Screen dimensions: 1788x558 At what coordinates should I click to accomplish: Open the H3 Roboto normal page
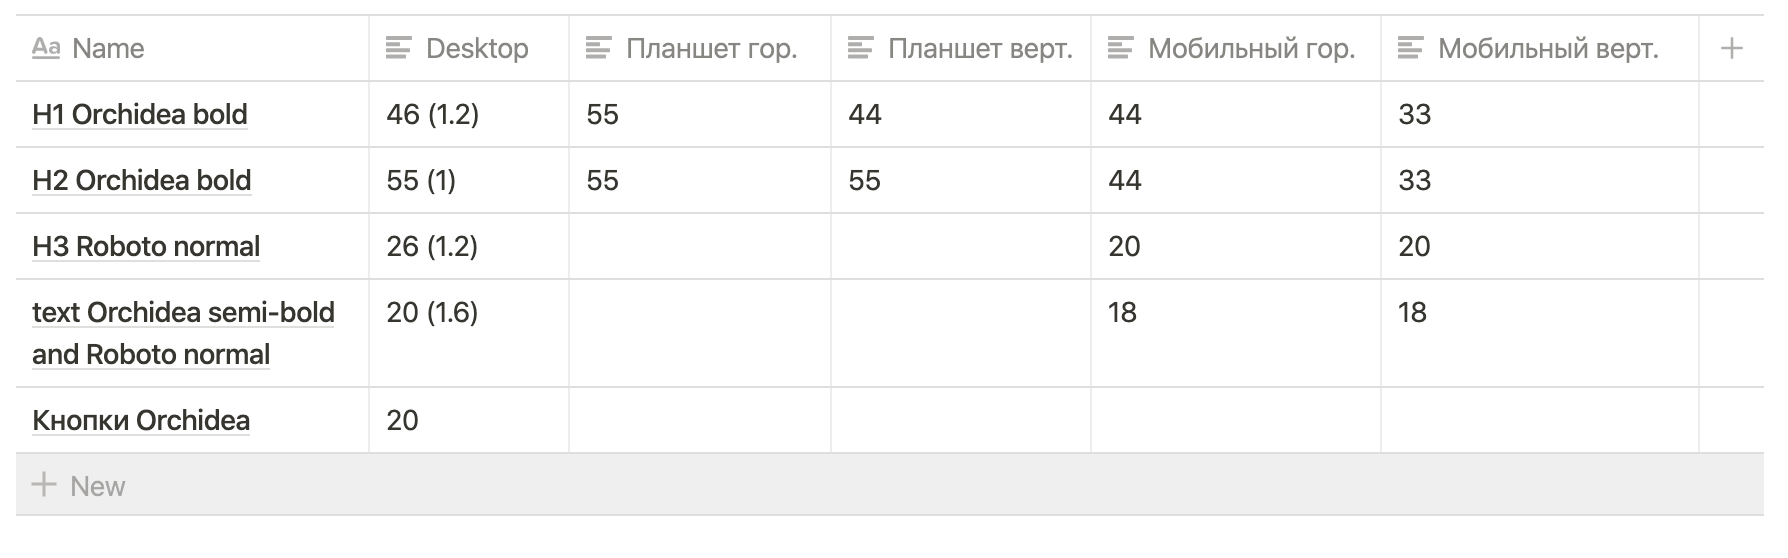pos(146,246)
